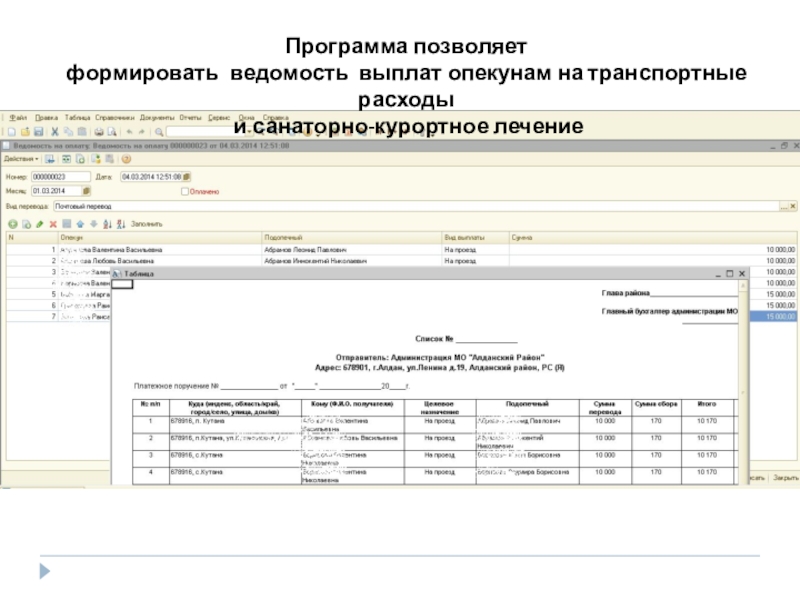Click the Copy row icon above the table

click(x=27, y=224)
